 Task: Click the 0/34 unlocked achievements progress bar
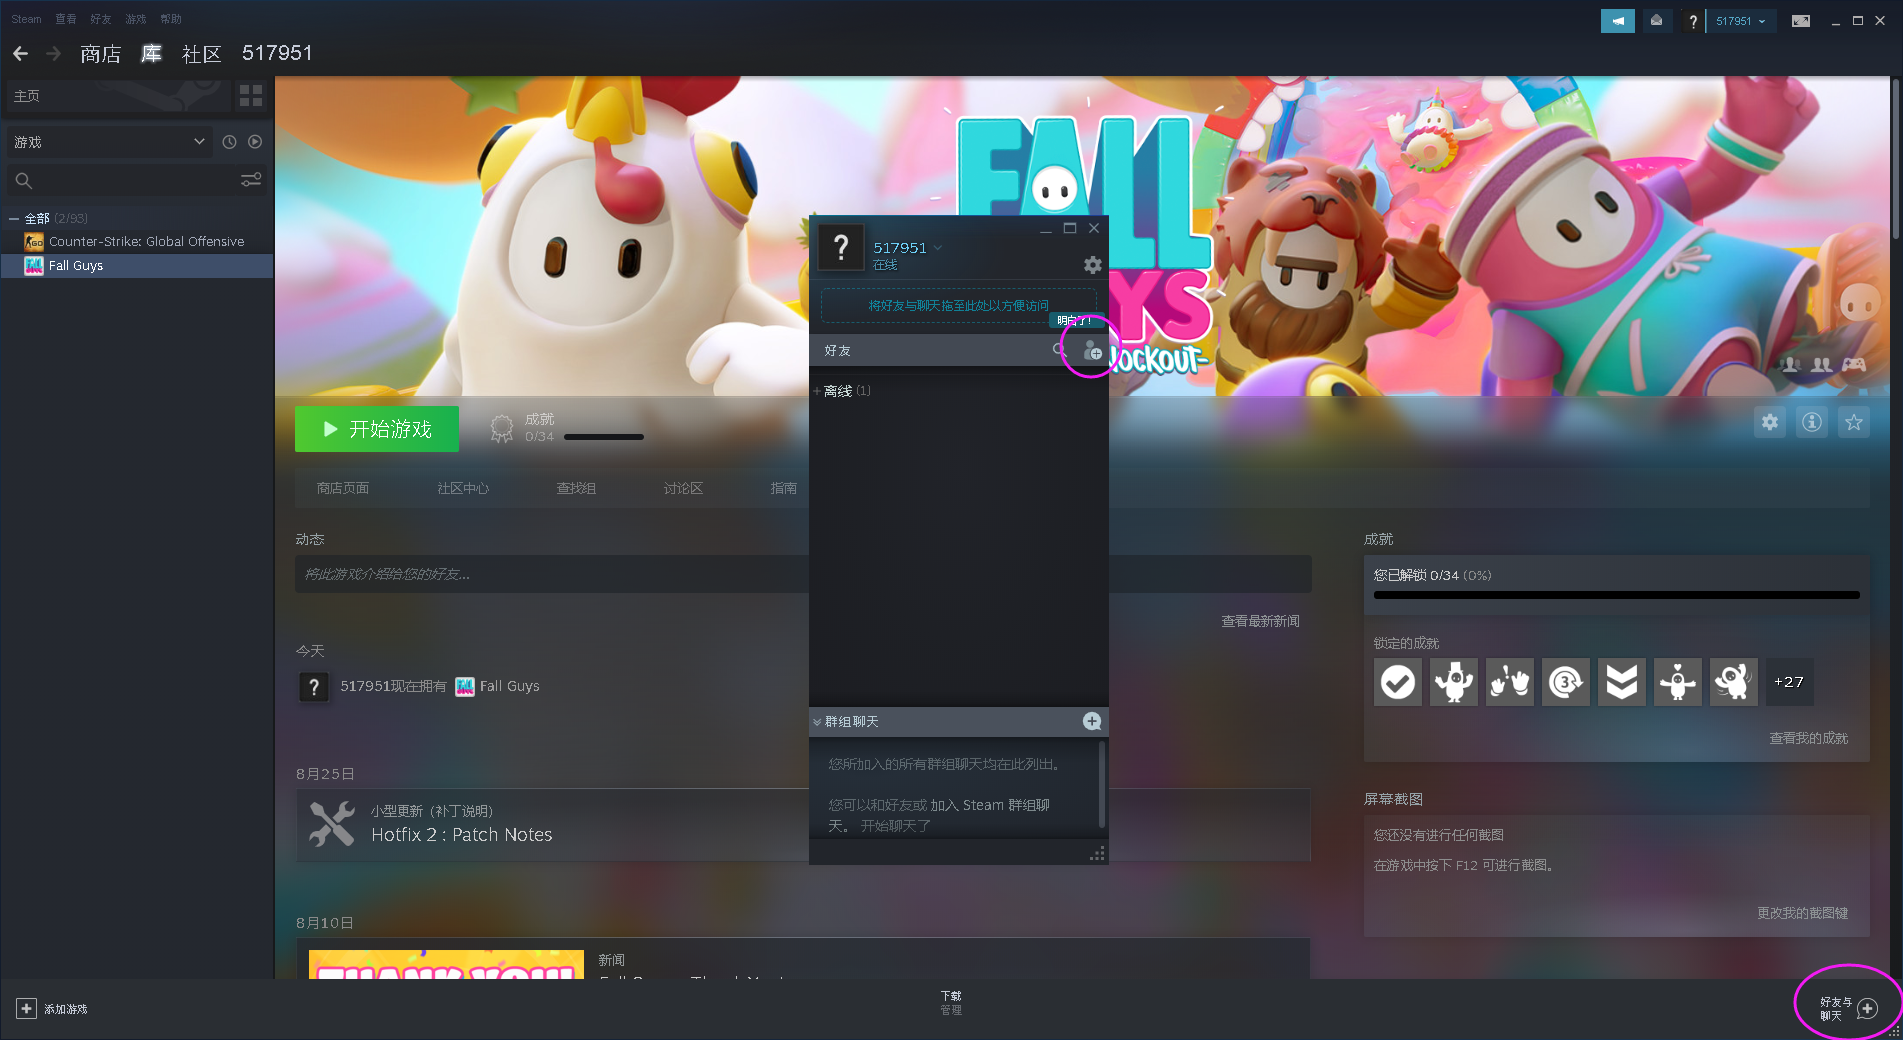pos(1617,595)
